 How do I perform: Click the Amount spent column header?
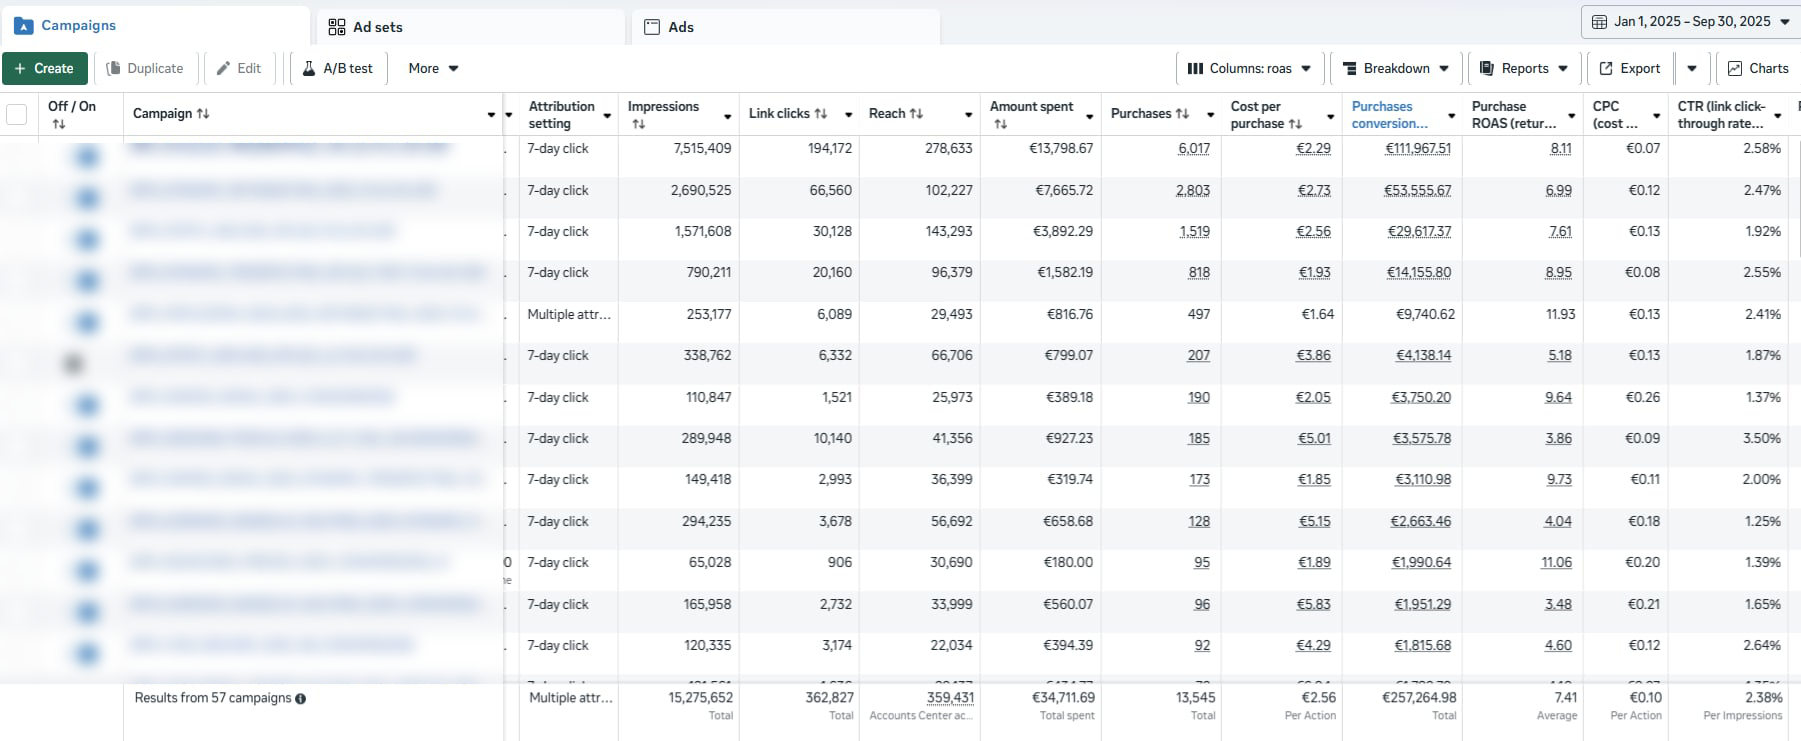tap(1032, 107)
